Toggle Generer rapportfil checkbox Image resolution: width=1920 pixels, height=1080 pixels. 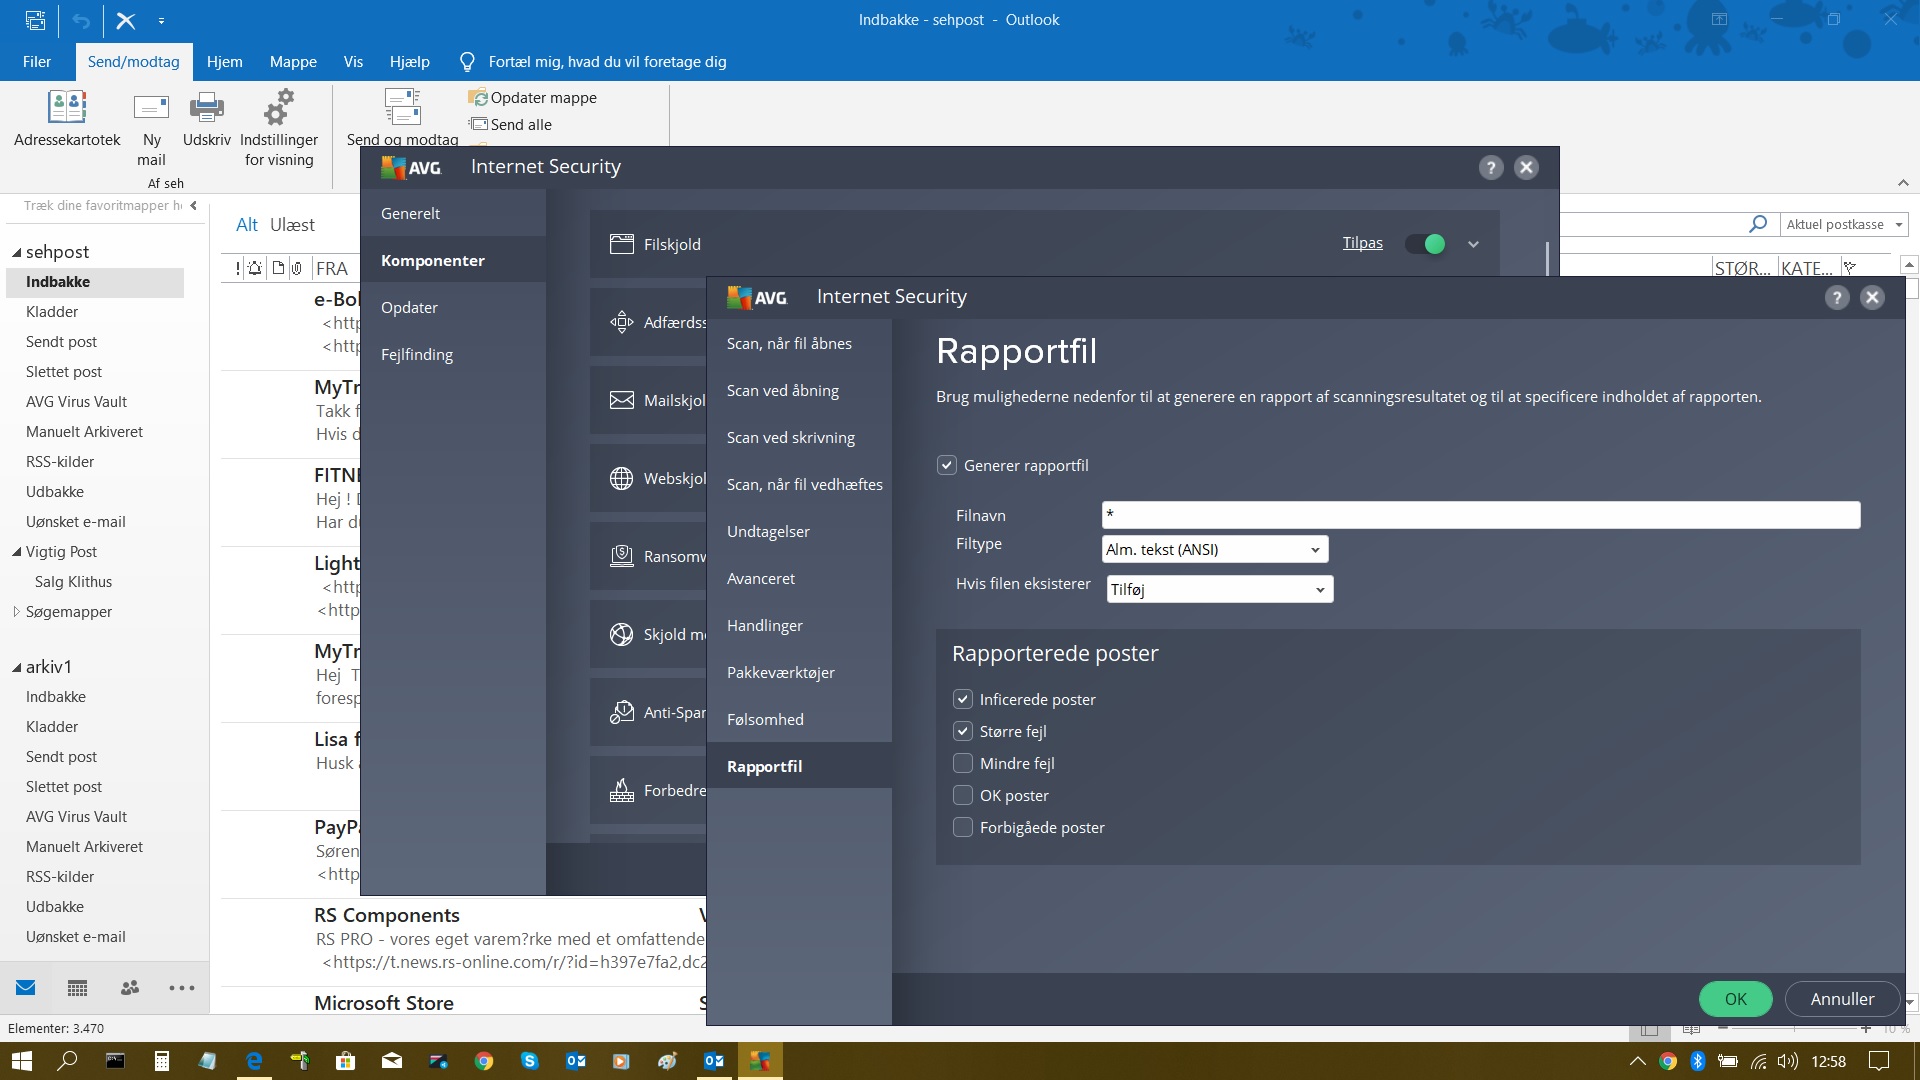[x=946, y=465]
